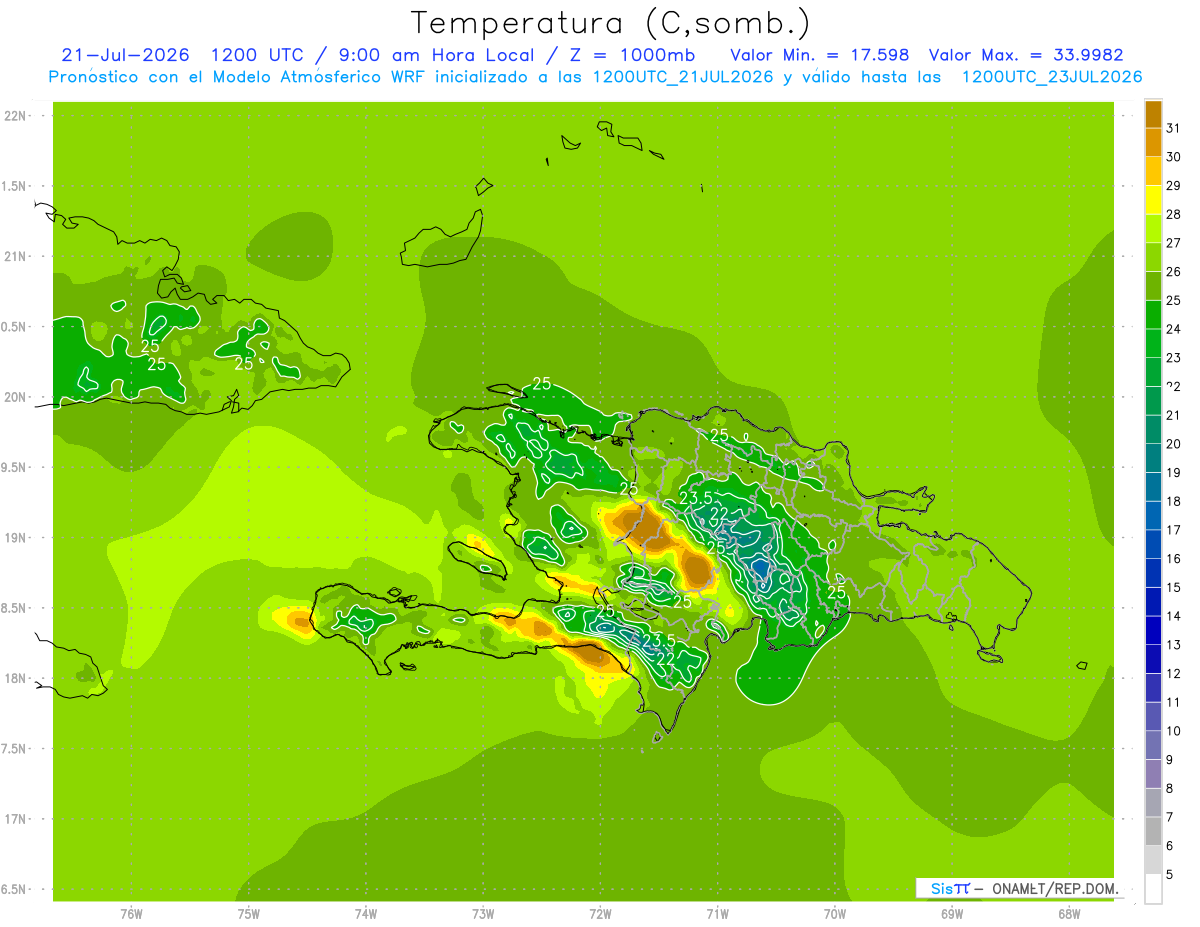Screen dimensions: 1200x927
Task: Select the 'Valor Min. = 17.598' readout
Action: pyautogui.click(x=819, y=55)
